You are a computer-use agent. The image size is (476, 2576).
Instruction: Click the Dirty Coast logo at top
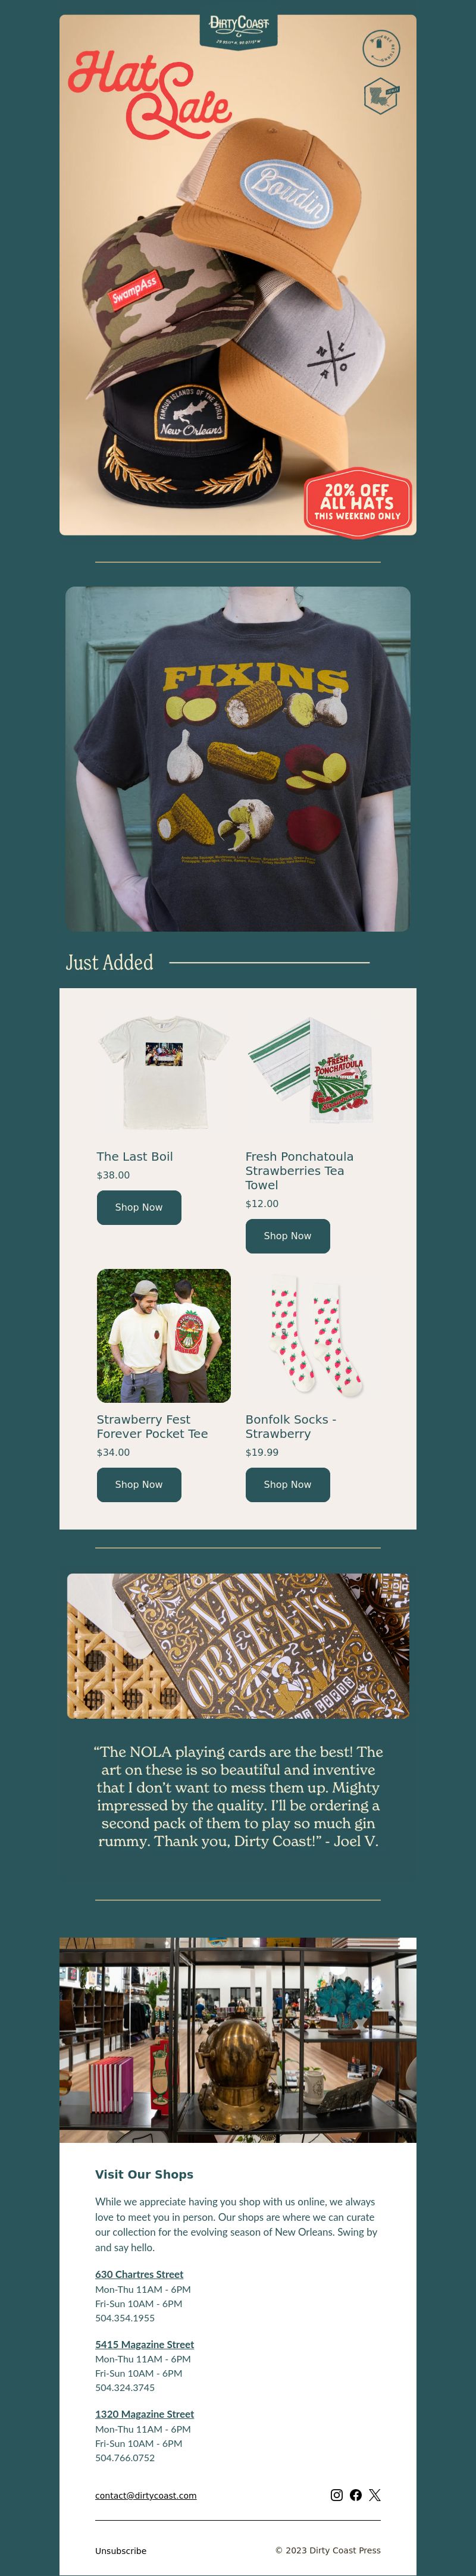coord(238,30)
